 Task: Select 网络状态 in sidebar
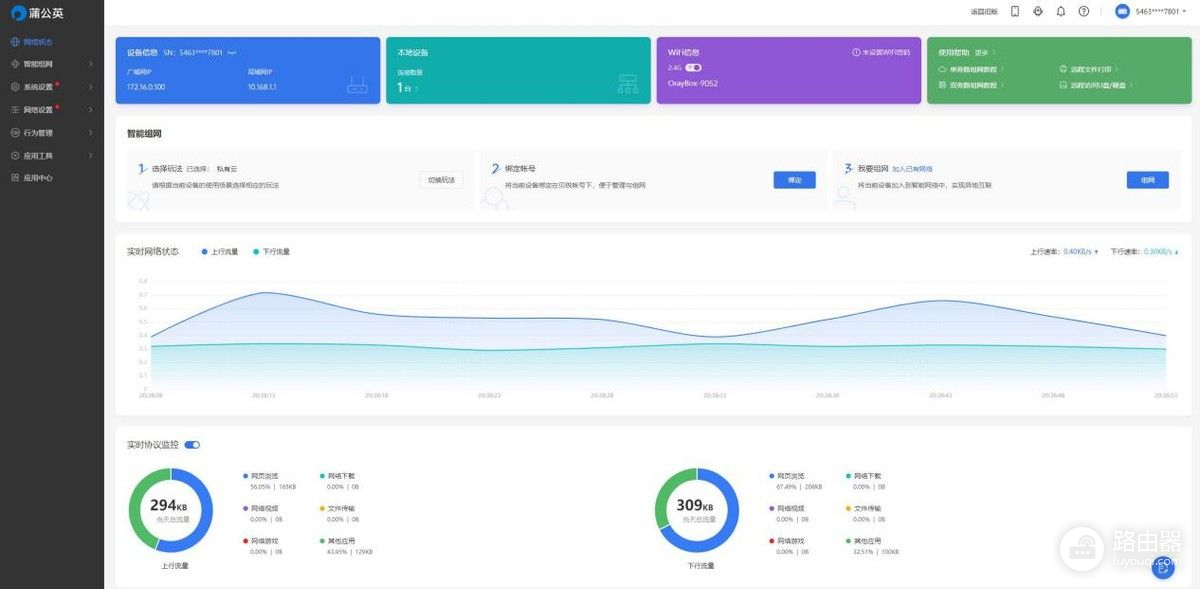(38, 42)
